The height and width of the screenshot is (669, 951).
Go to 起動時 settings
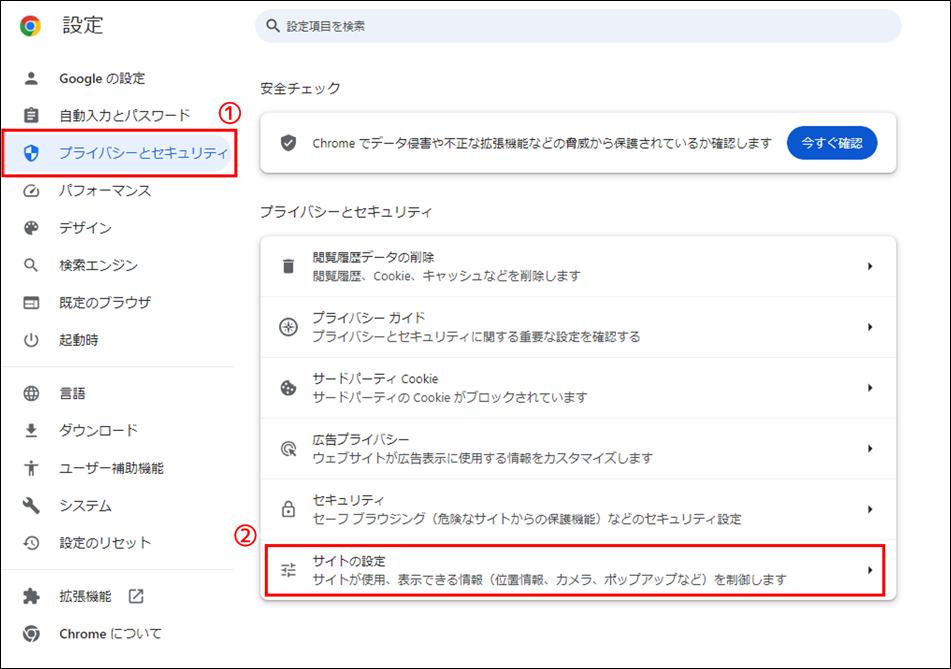[79, 340]
